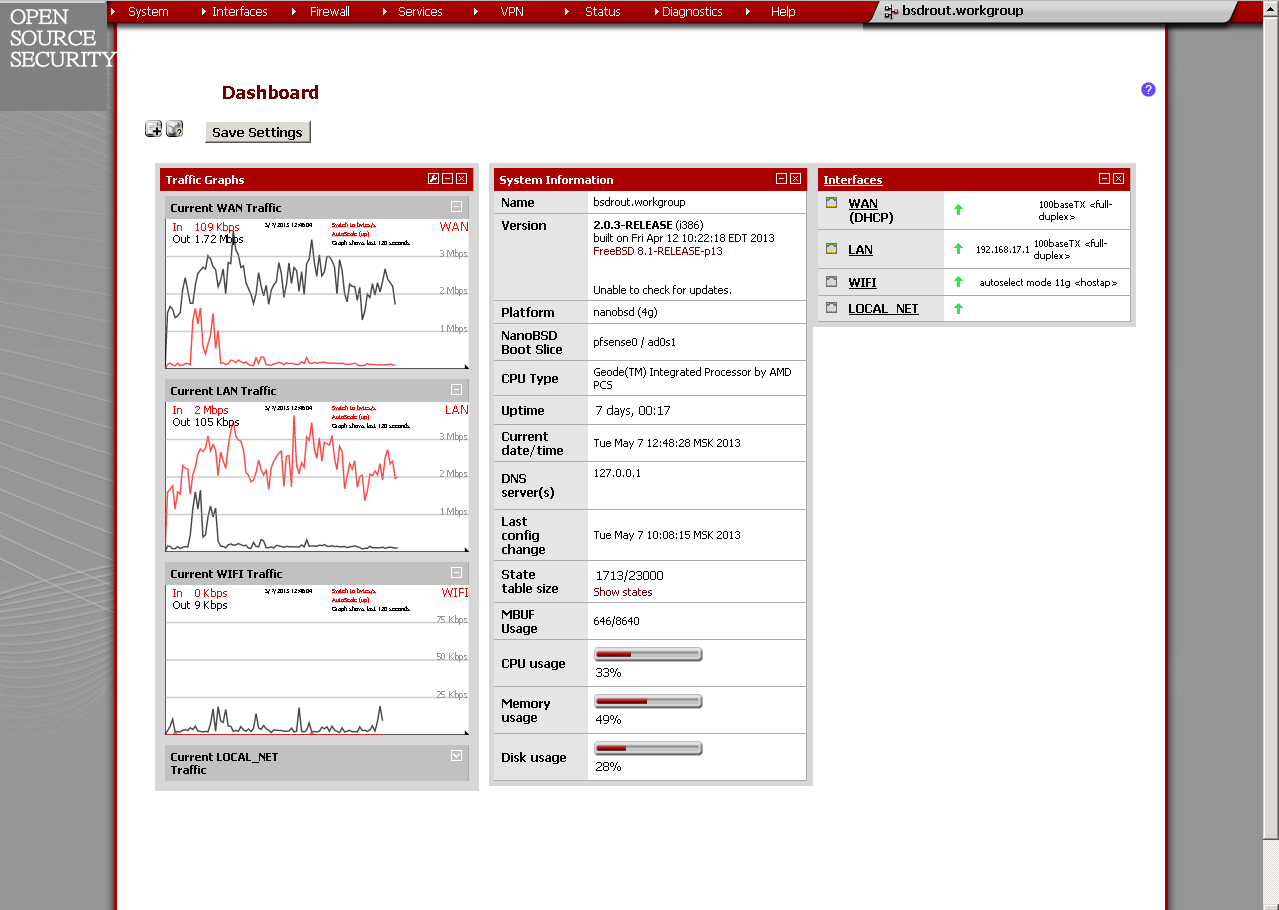Minimize the System Information widget
The height and width of the screenshot is (910, 1279).
[781, 179]
